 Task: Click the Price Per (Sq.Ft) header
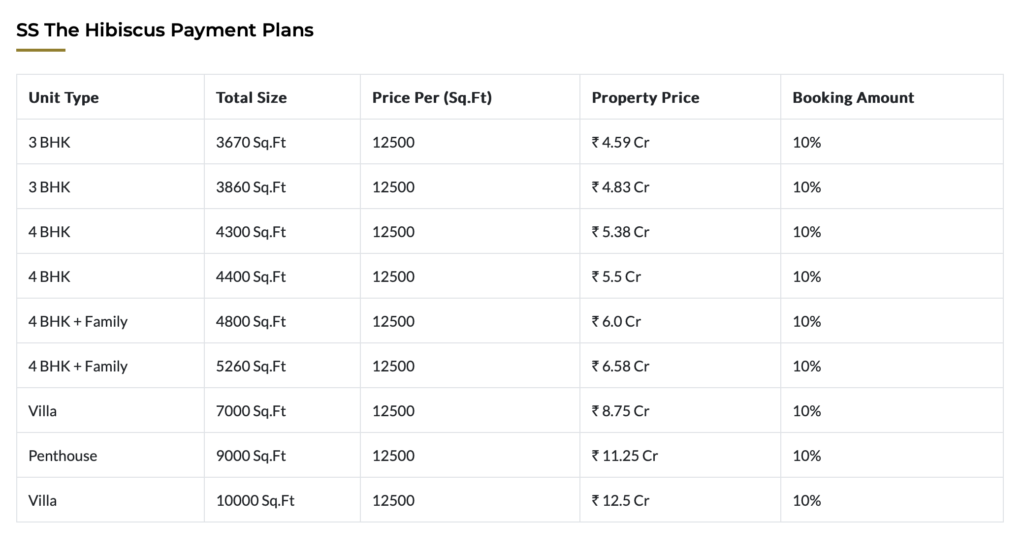pyautogui.click(x=432, y=97)
